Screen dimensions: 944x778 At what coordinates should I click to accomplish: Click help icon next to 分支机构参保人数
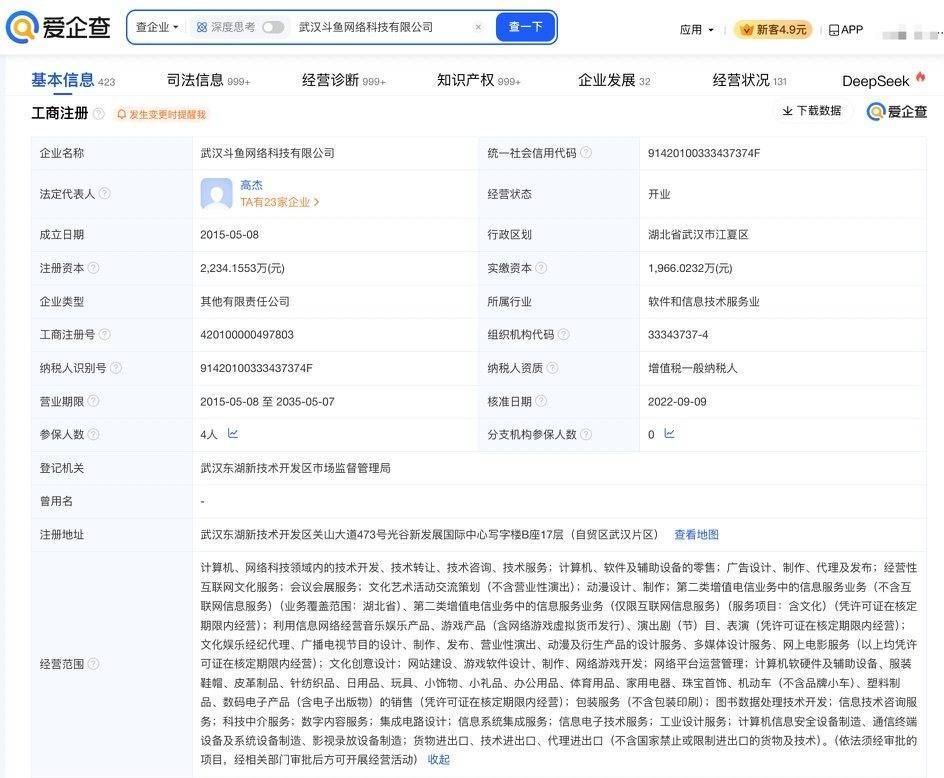[586, 434]
